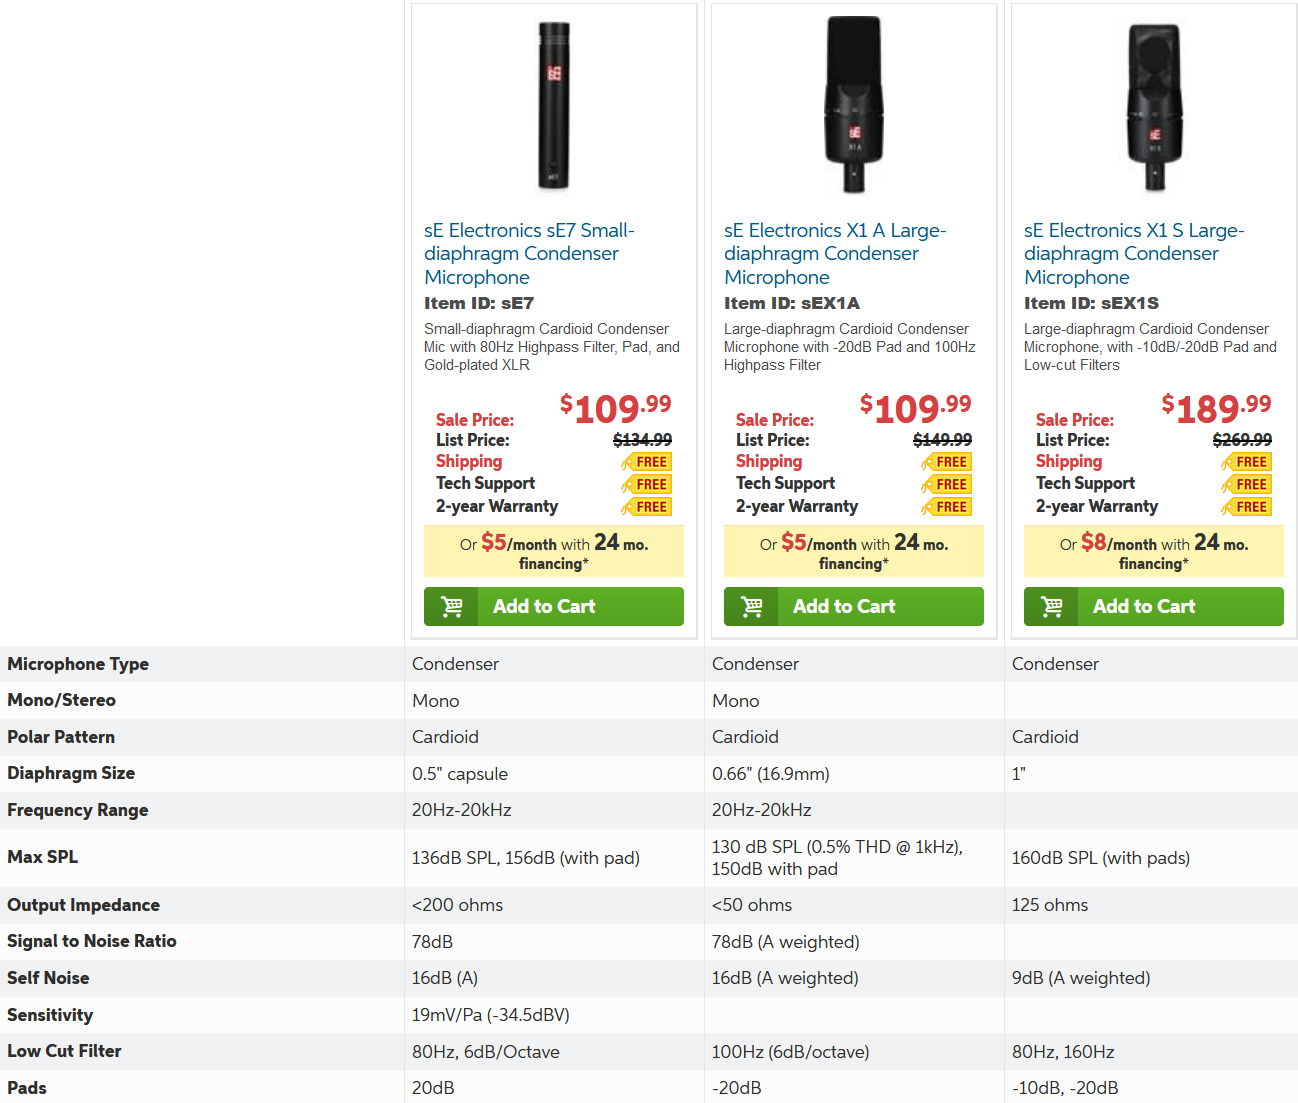Image resolution: width=1298 pixels, height=1103 pixels.
Task: Click the $5/month financing offer for sE7
Action: [554, 552]
